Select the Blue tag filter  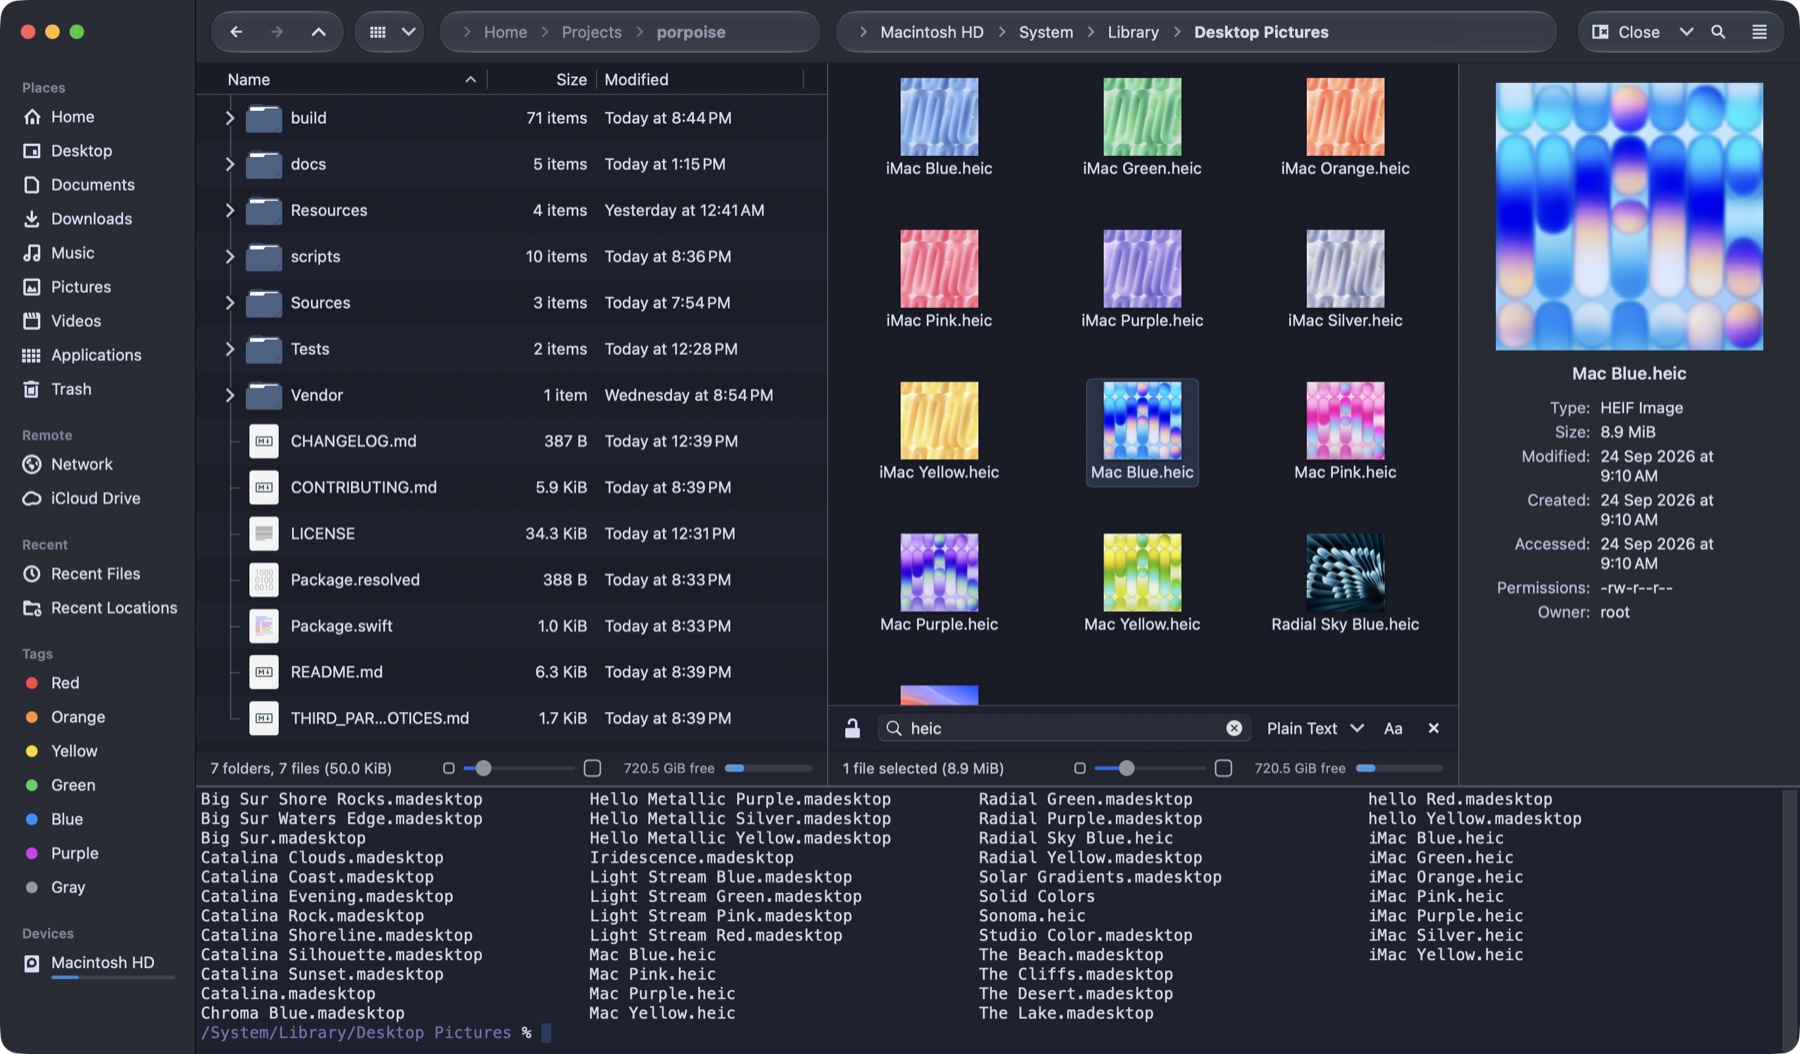click(66, 819)
